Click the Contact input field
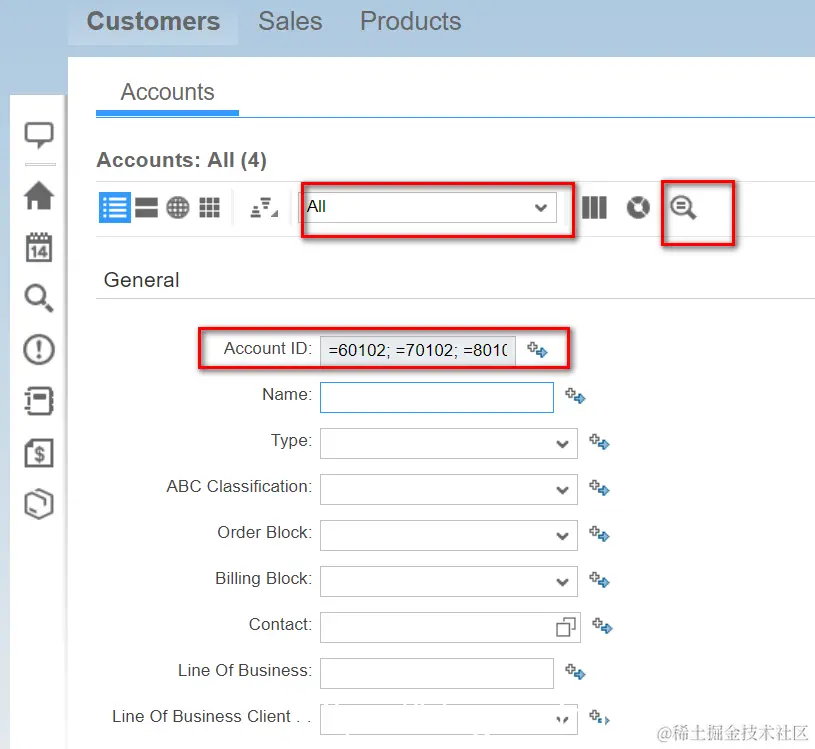The height and width of the screenshot is (749, 815). [450, 627]
